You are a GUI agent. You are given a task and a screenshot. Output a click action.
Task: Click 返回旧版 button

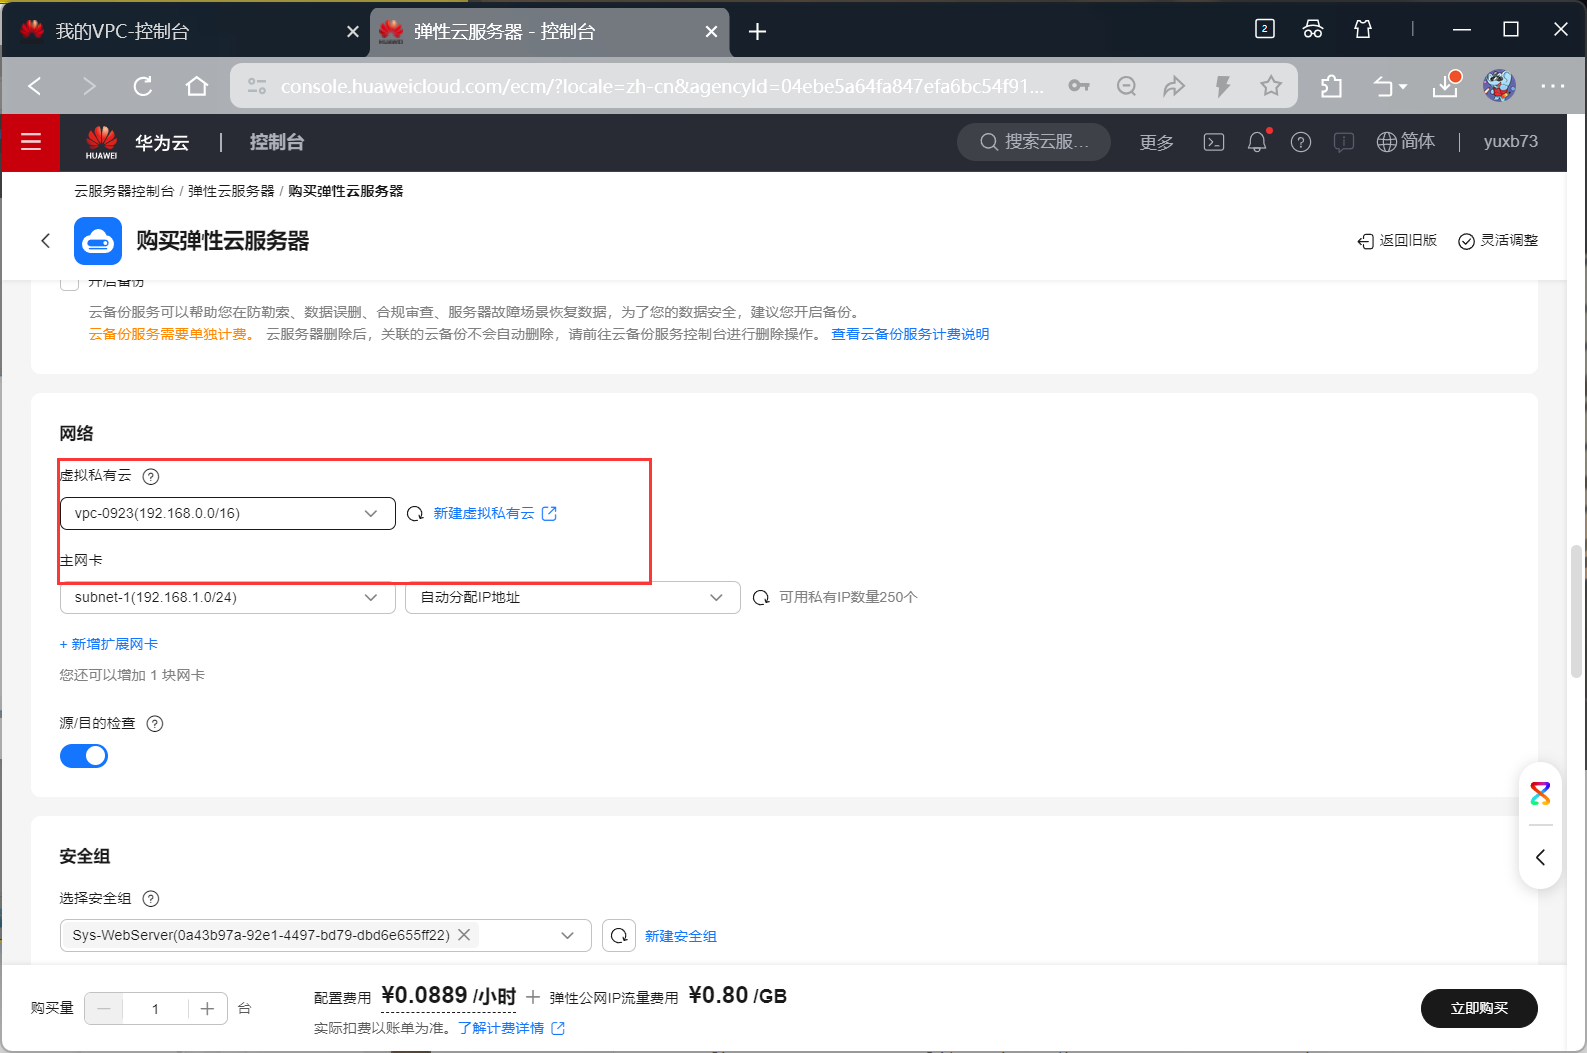(1397, 240)
